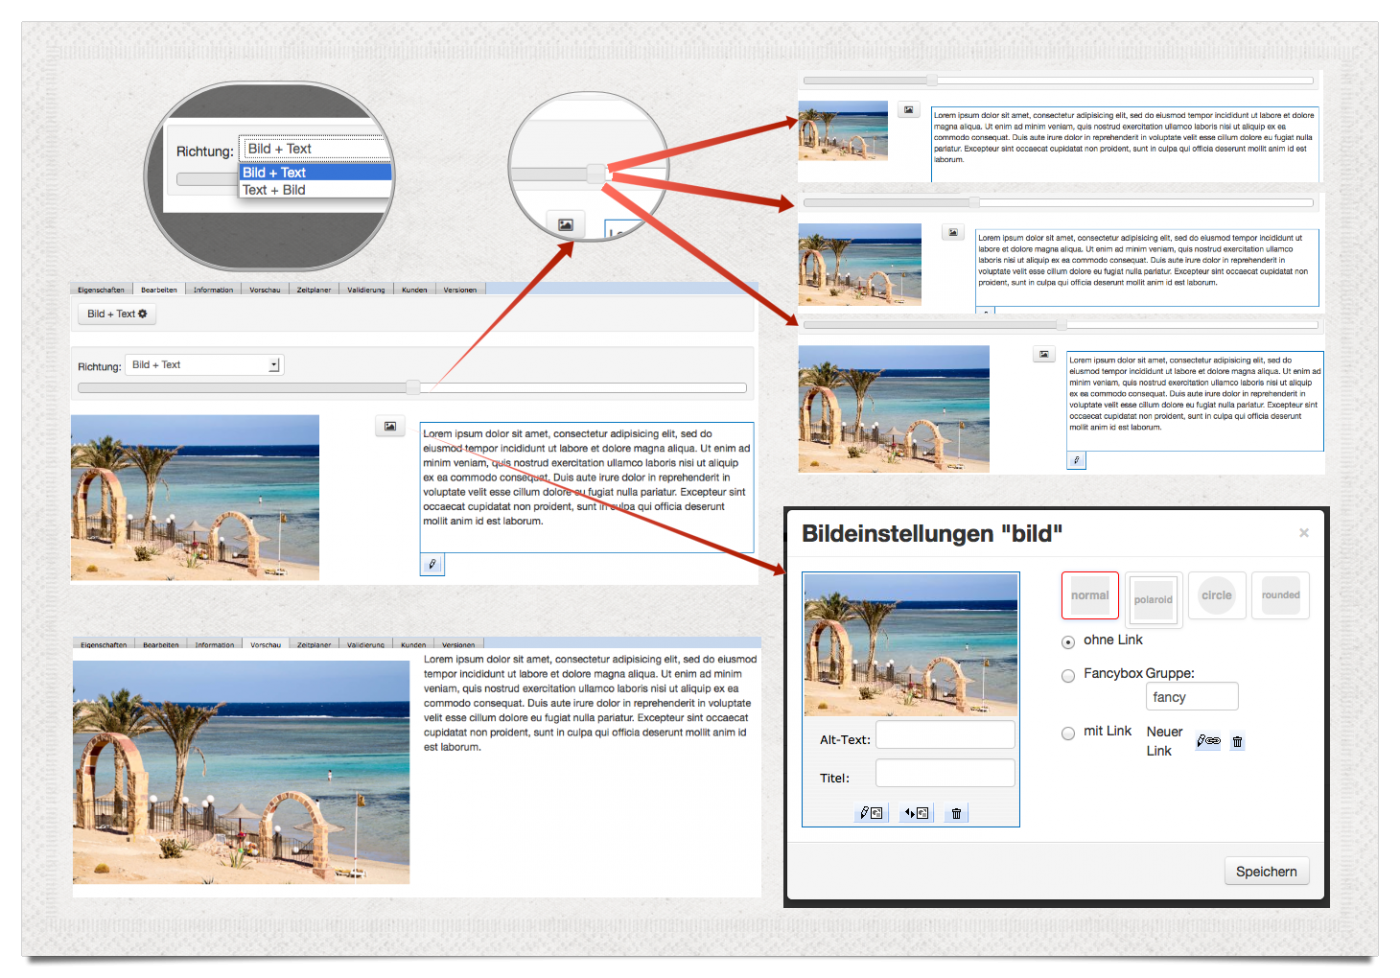The height and width of the screenshot is (978, 1400).
Task: Click the edit link icon beside Neuer Link
Action: (x=1208, y=741)
